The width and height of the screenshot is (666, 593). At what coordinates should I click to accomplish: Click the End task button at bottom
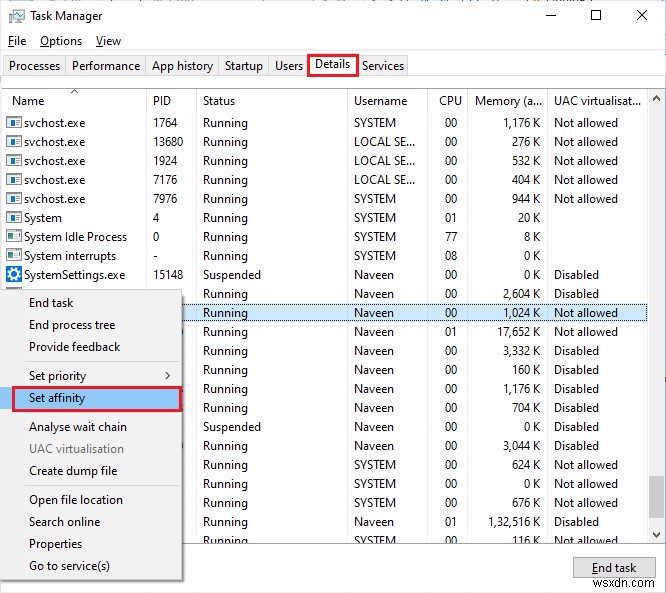pyautogui.click(x=614, y=568)
